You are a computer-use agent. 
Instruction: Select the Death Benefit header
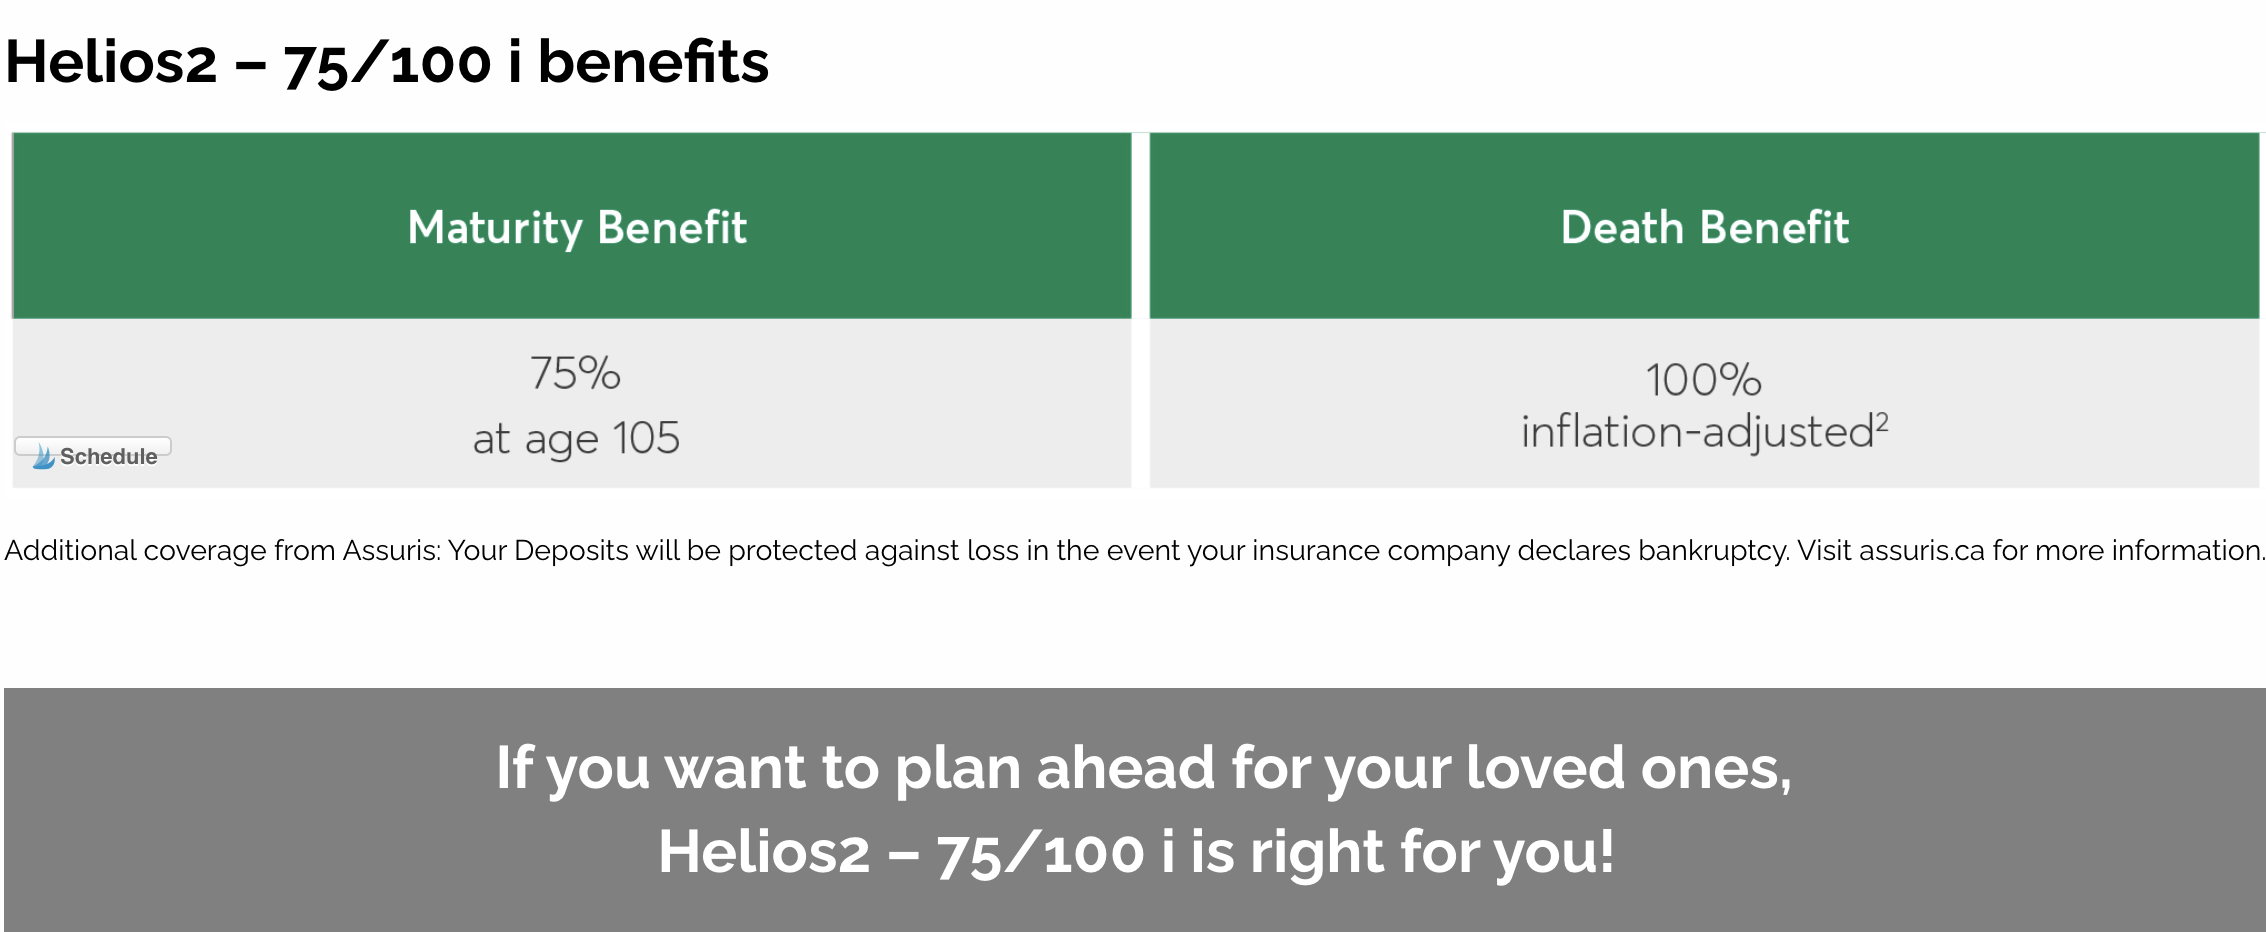tap(1705, 228)
